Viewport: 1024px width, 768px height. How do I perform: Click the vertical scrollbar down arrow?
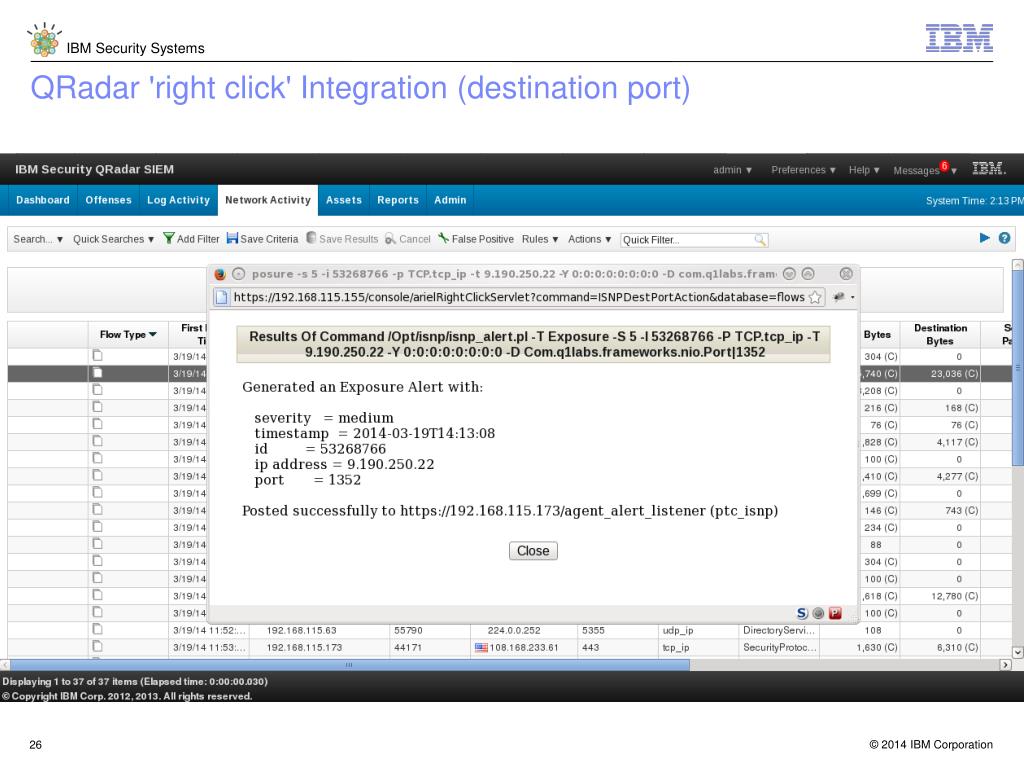(x=1017, y=652)
